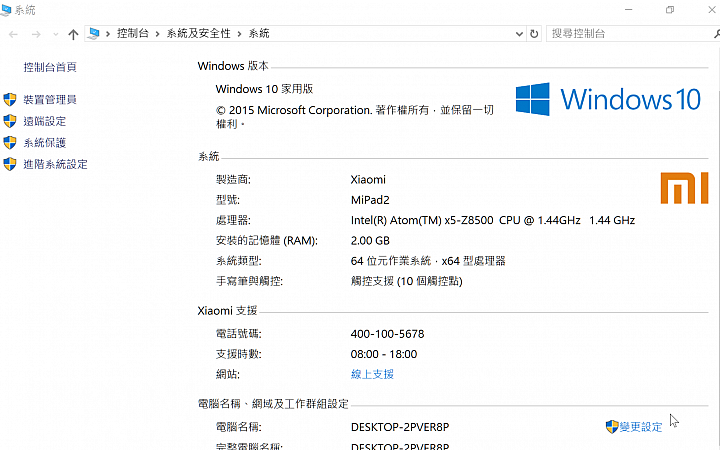The image size is (720, 450).
Task: Click the MiPad2 model value
Action: [370, 200]
